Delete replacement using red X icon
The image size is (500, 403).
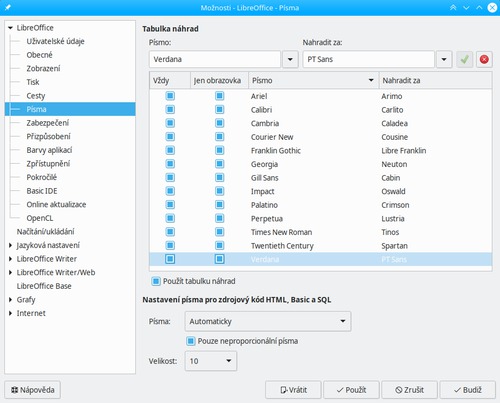[484, 59]
